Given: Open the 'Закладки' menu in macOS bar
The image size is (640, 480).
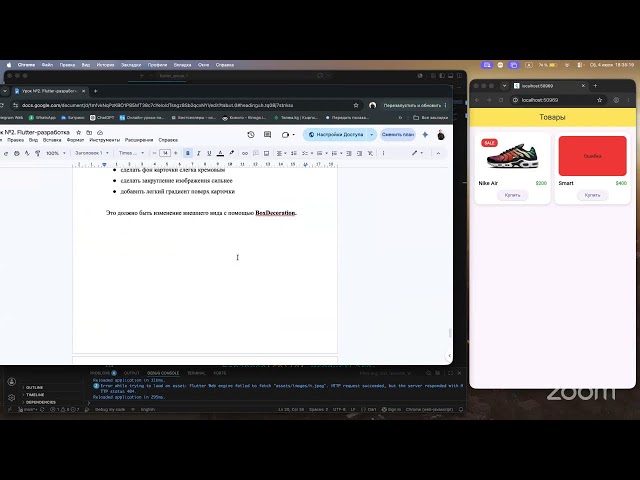Looking at the screenshot, I should pos(131,65).
